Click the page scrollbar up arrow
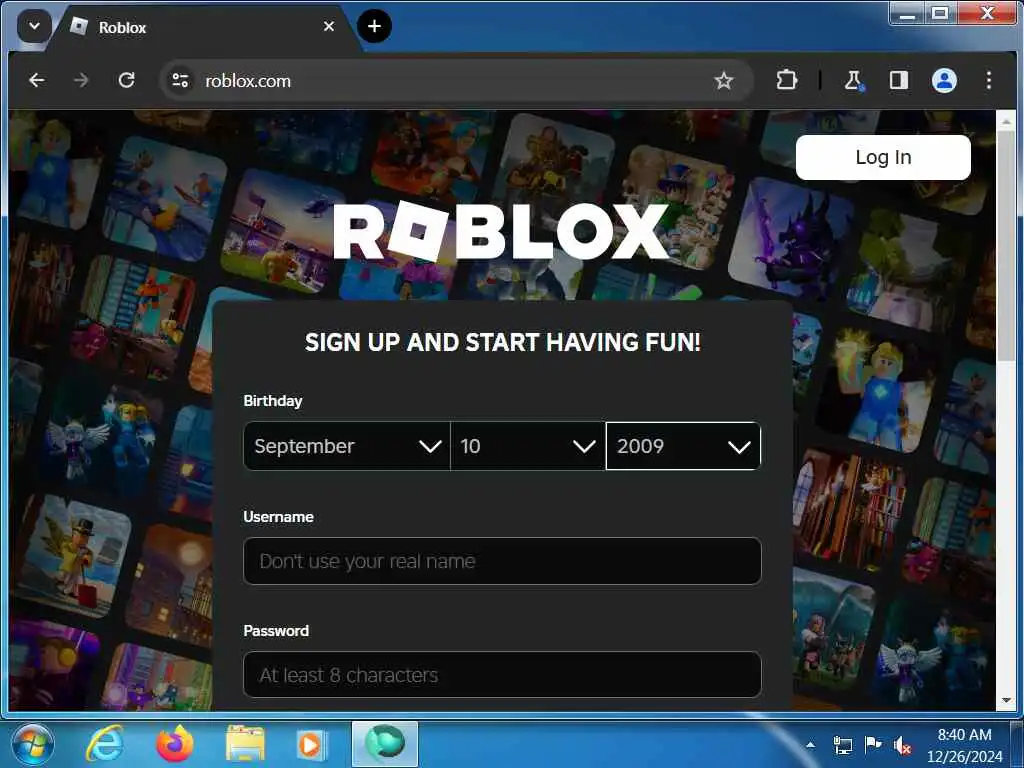 pyautogui.click(x=1006, y=121)
